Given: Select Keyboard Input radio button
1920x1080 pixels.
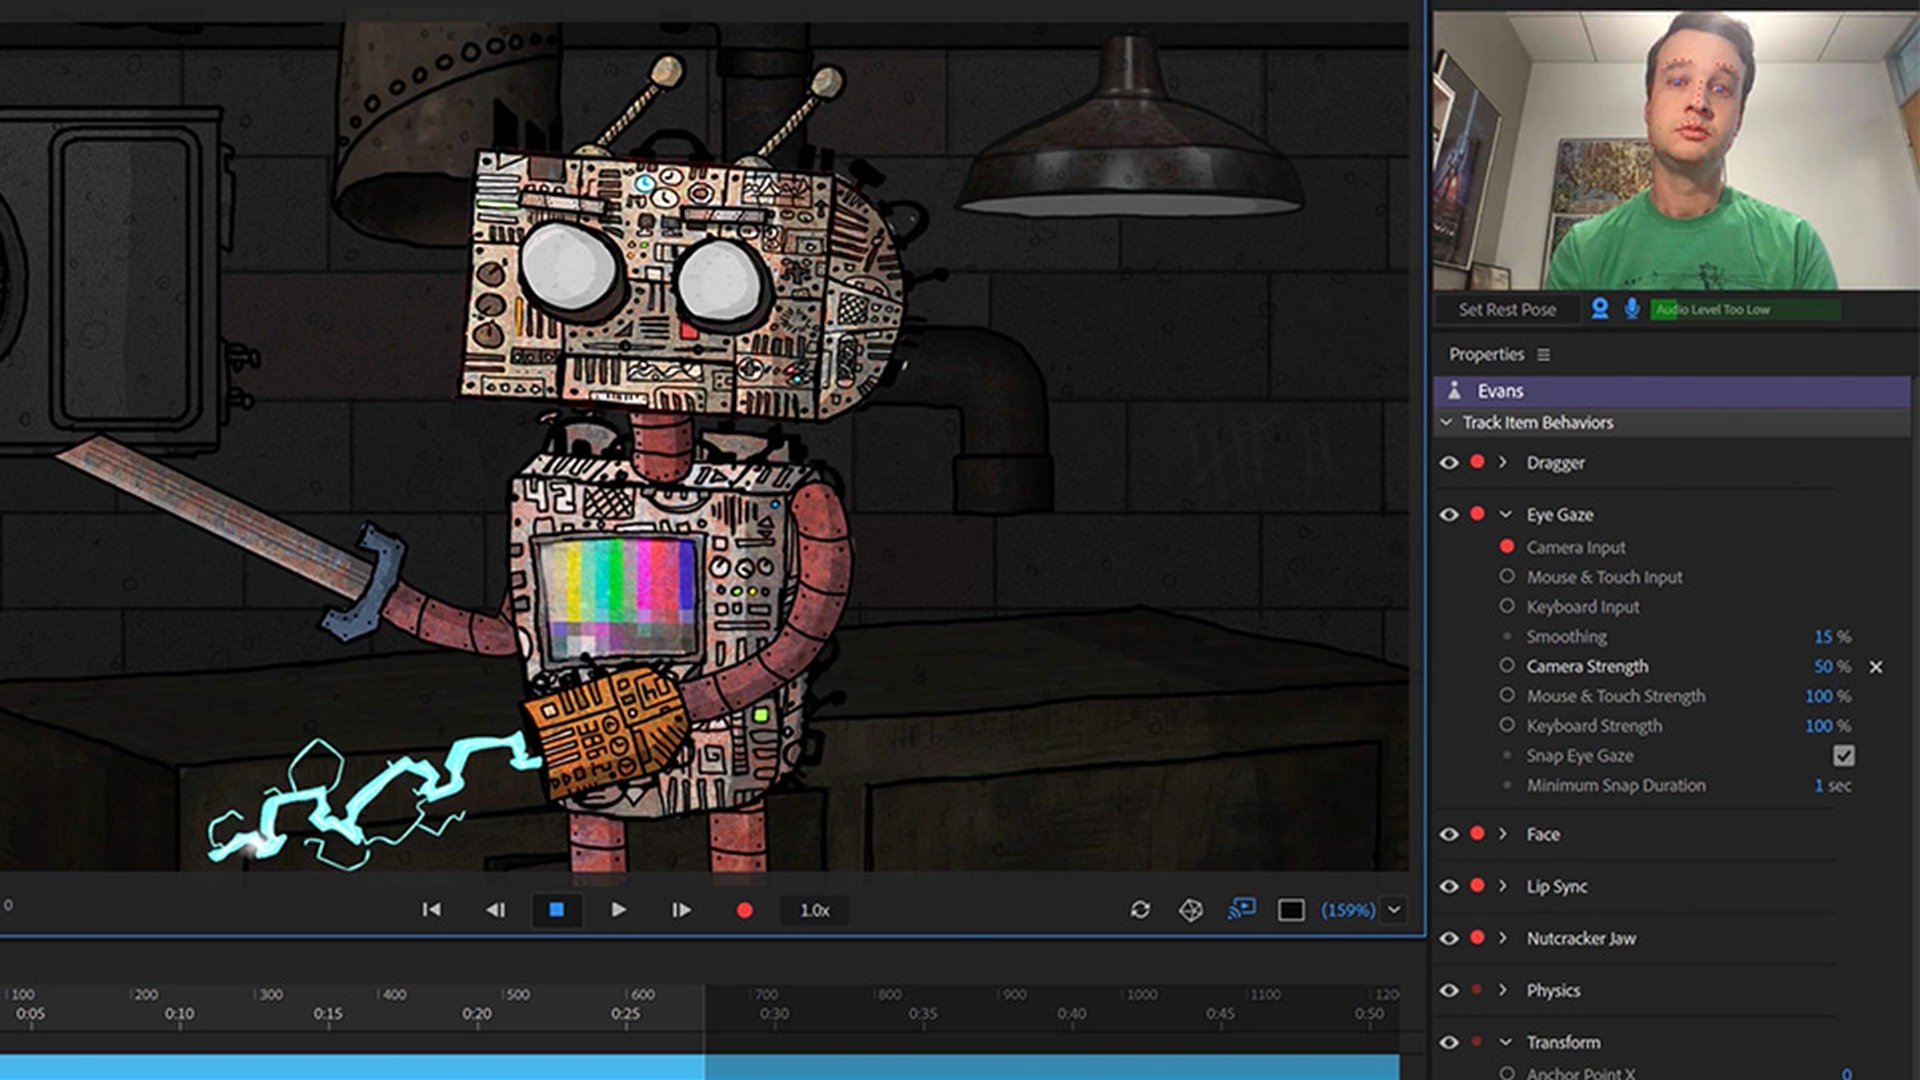Looking at the screenshot, I should click(x=1507, y=606).
